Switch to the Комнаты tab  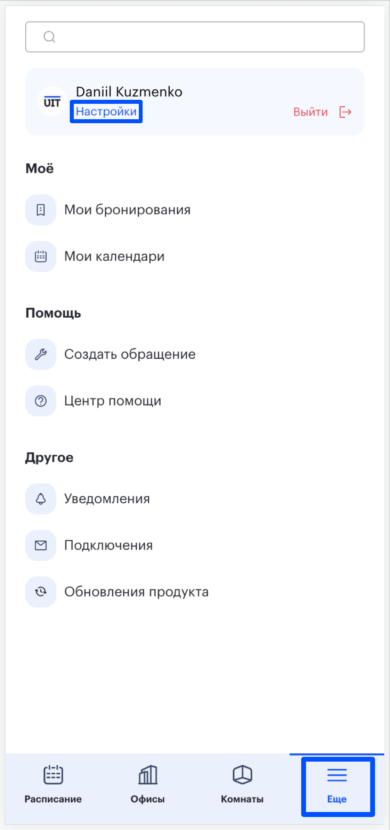242,784
